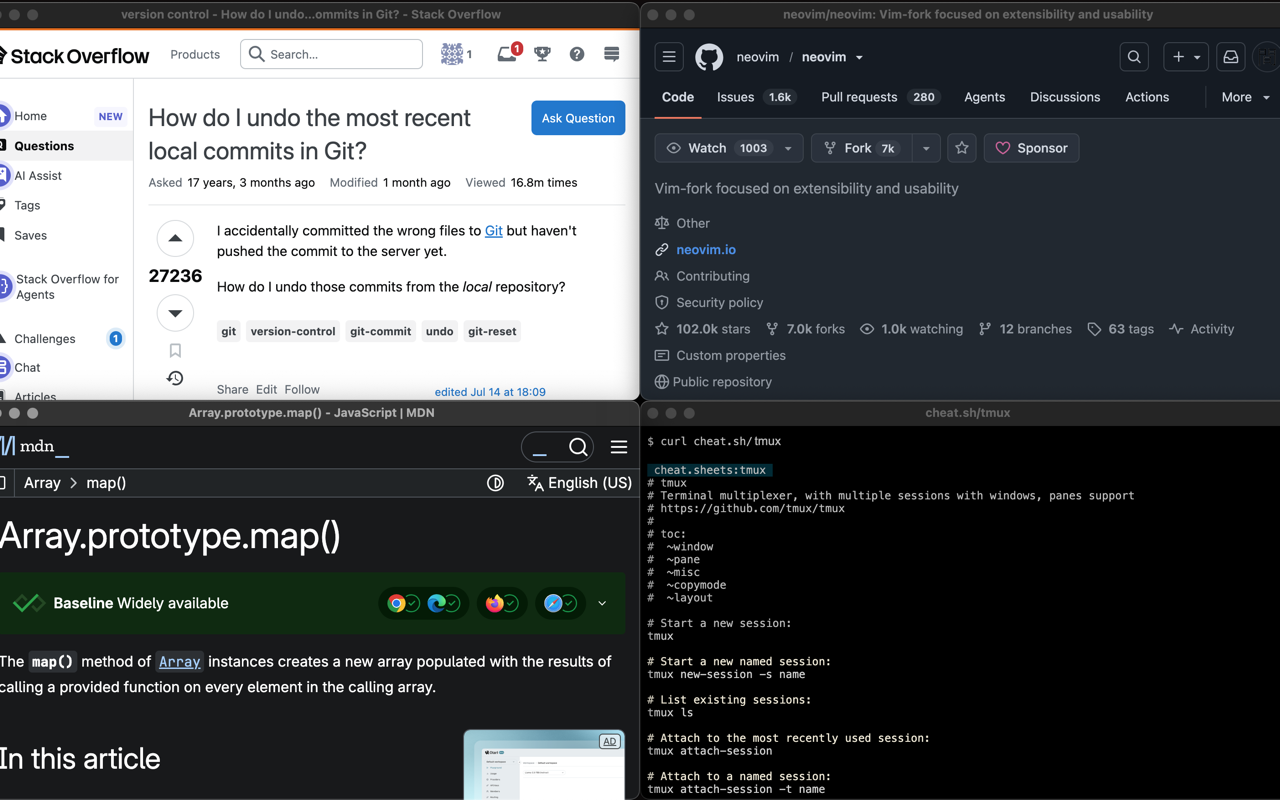Screen dimensions: 1280x800
Task: Toggle MDN color theme switcher
Action: (495, 483)
